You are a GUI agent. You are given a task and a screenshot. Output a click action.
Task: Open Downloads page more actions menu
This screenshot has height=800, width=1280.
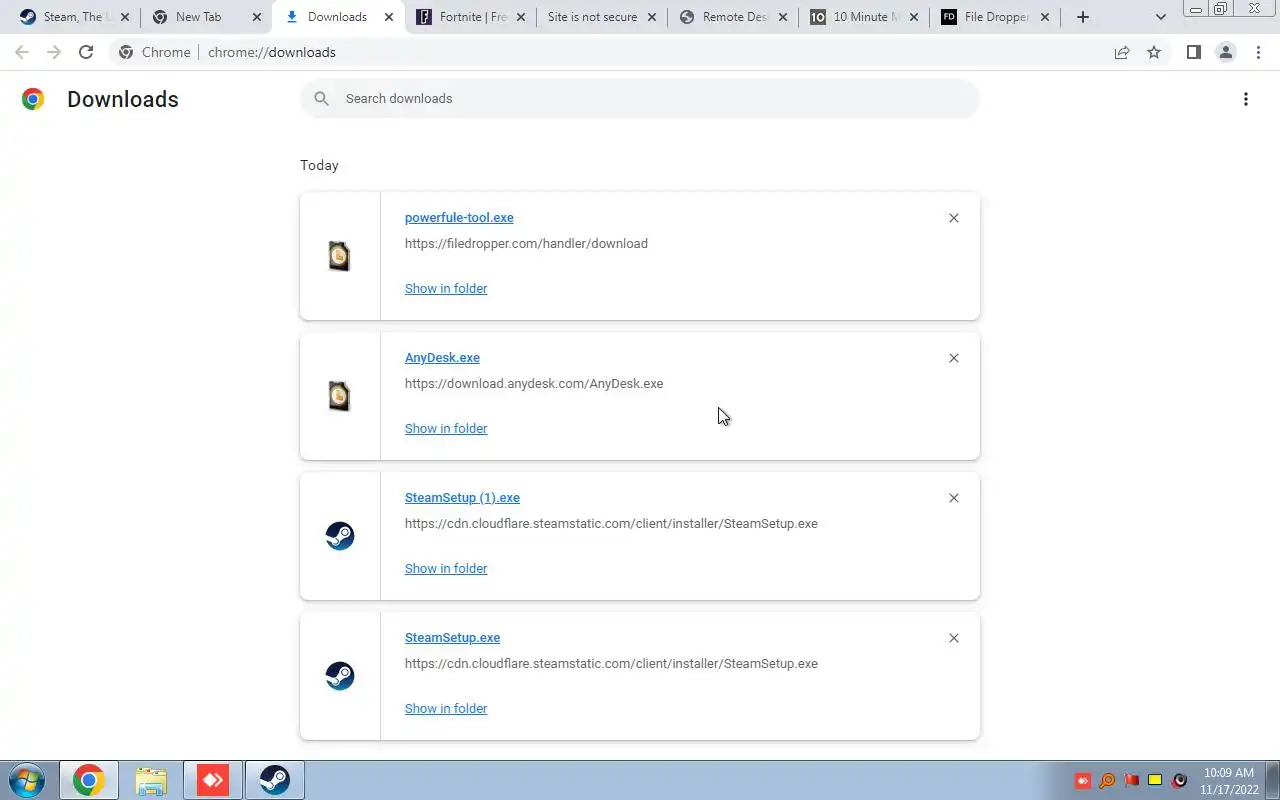tap(1246, 99)
